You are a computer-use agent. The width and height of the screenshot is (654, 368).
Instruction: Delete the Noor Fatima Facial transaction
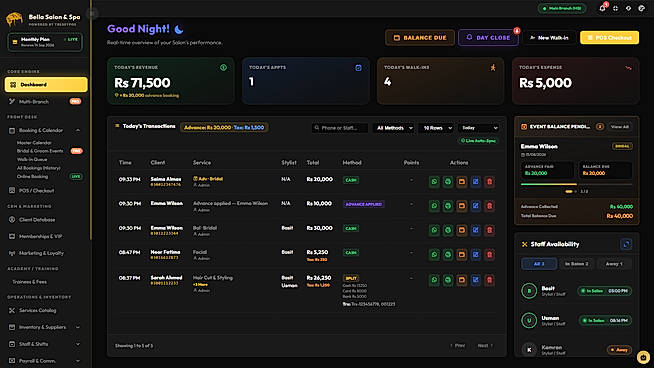tap(489, 255)
